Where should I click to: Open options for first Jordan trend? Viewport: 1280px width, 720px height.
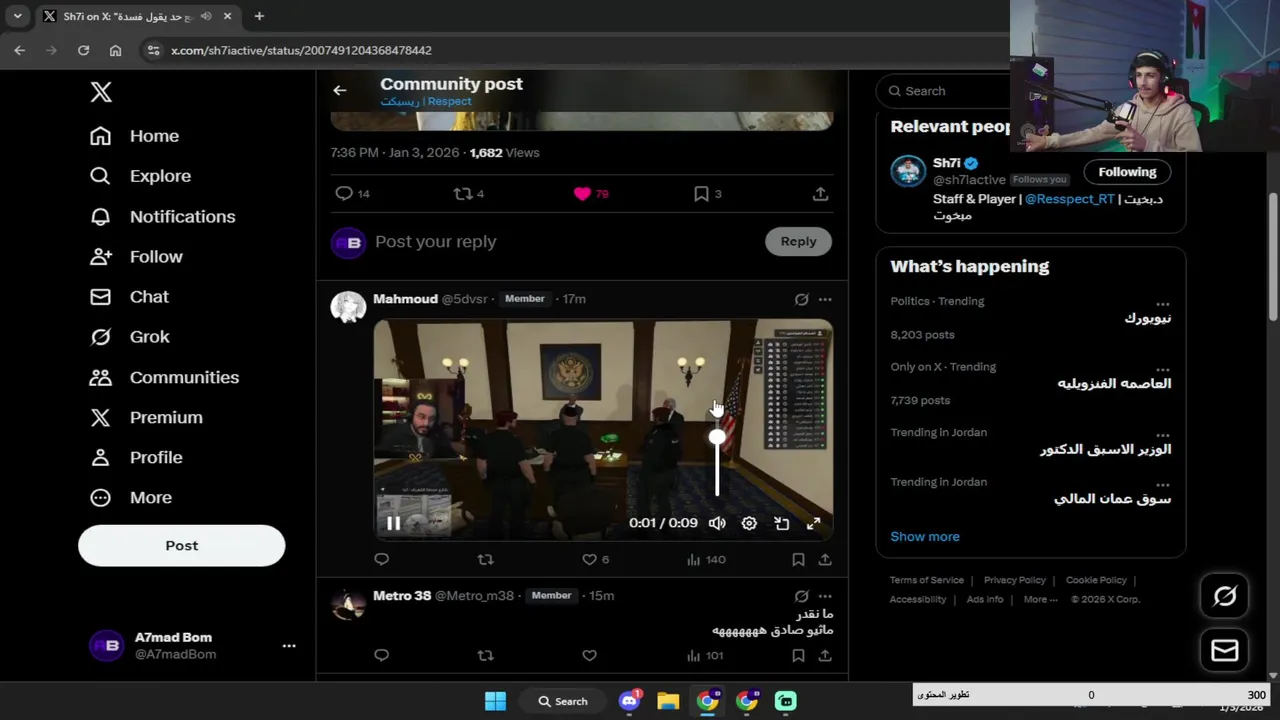tap(1162, 435)
